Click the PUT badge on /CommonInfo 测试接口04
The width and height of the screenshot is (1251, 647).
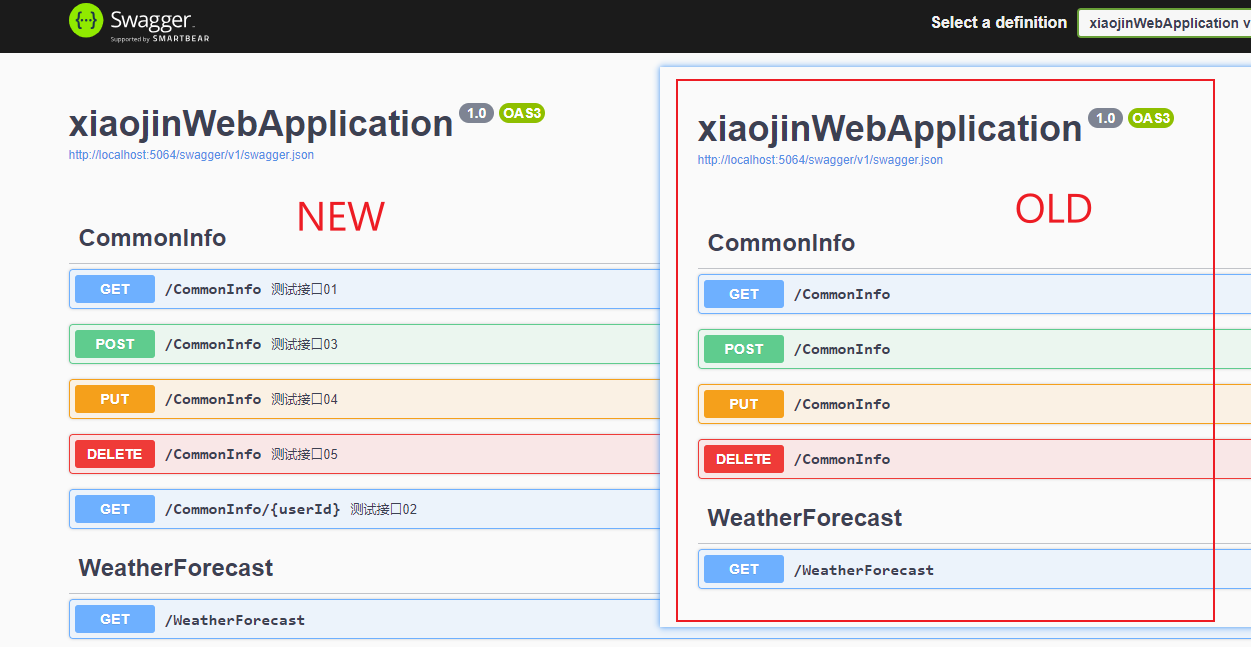tap(114, 399)
